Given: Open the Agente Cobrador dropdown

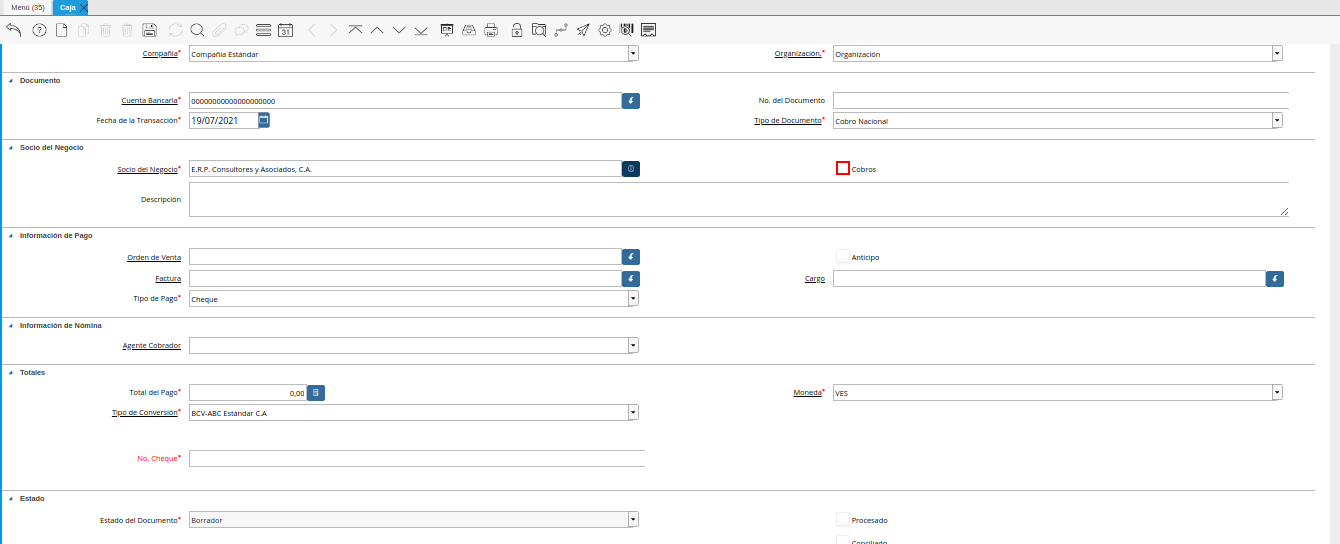Looking at the screenshot, I should point(633,345).
